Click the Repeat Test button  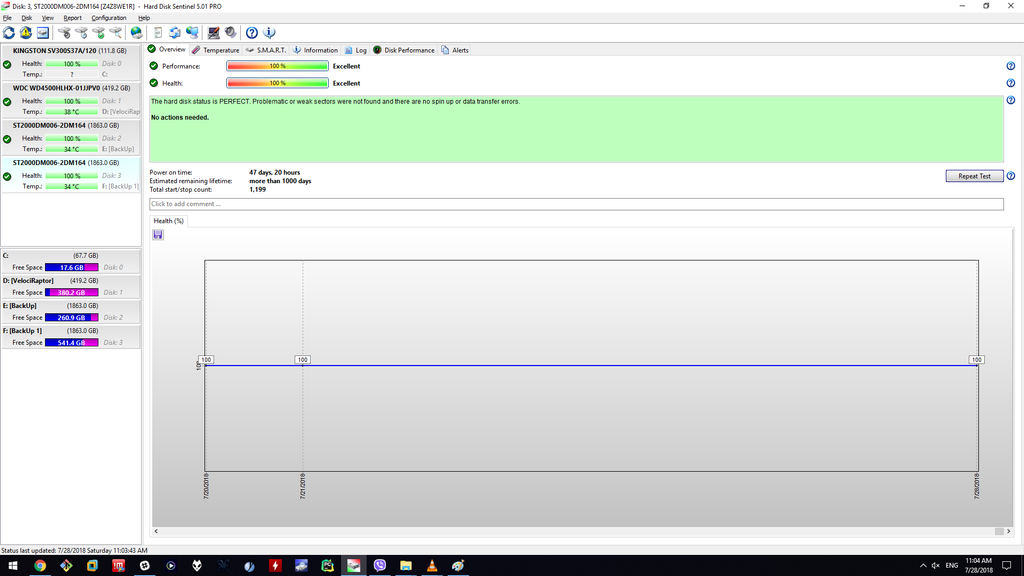click(x=974, y=176)
